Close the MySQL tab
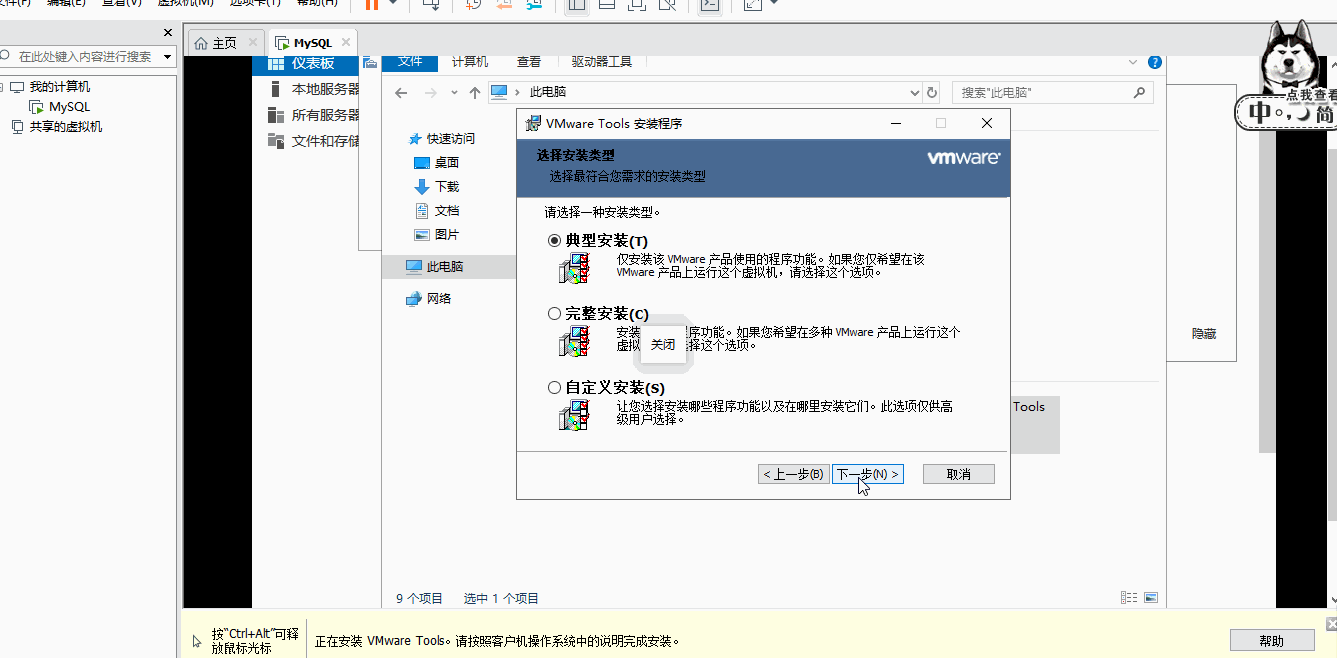 point(346,42)
